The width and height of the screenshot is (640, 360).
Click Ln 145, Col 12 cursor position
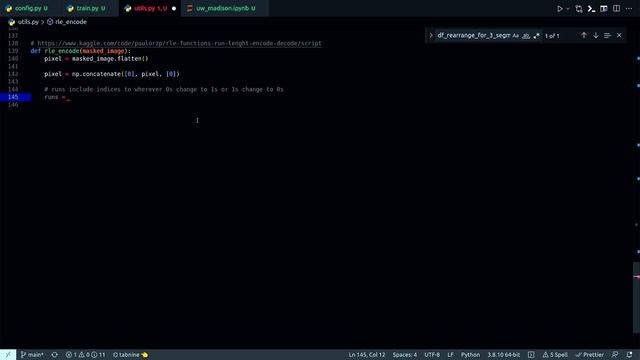(x=367, y=355)
